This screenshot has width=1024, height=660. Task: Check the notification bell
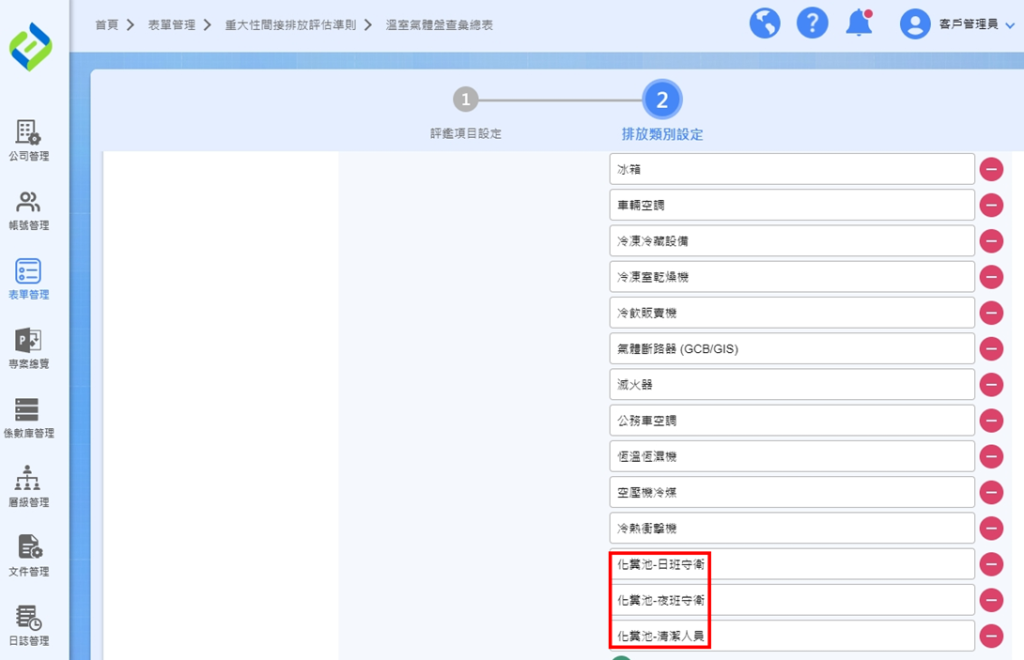click(858, 23)
